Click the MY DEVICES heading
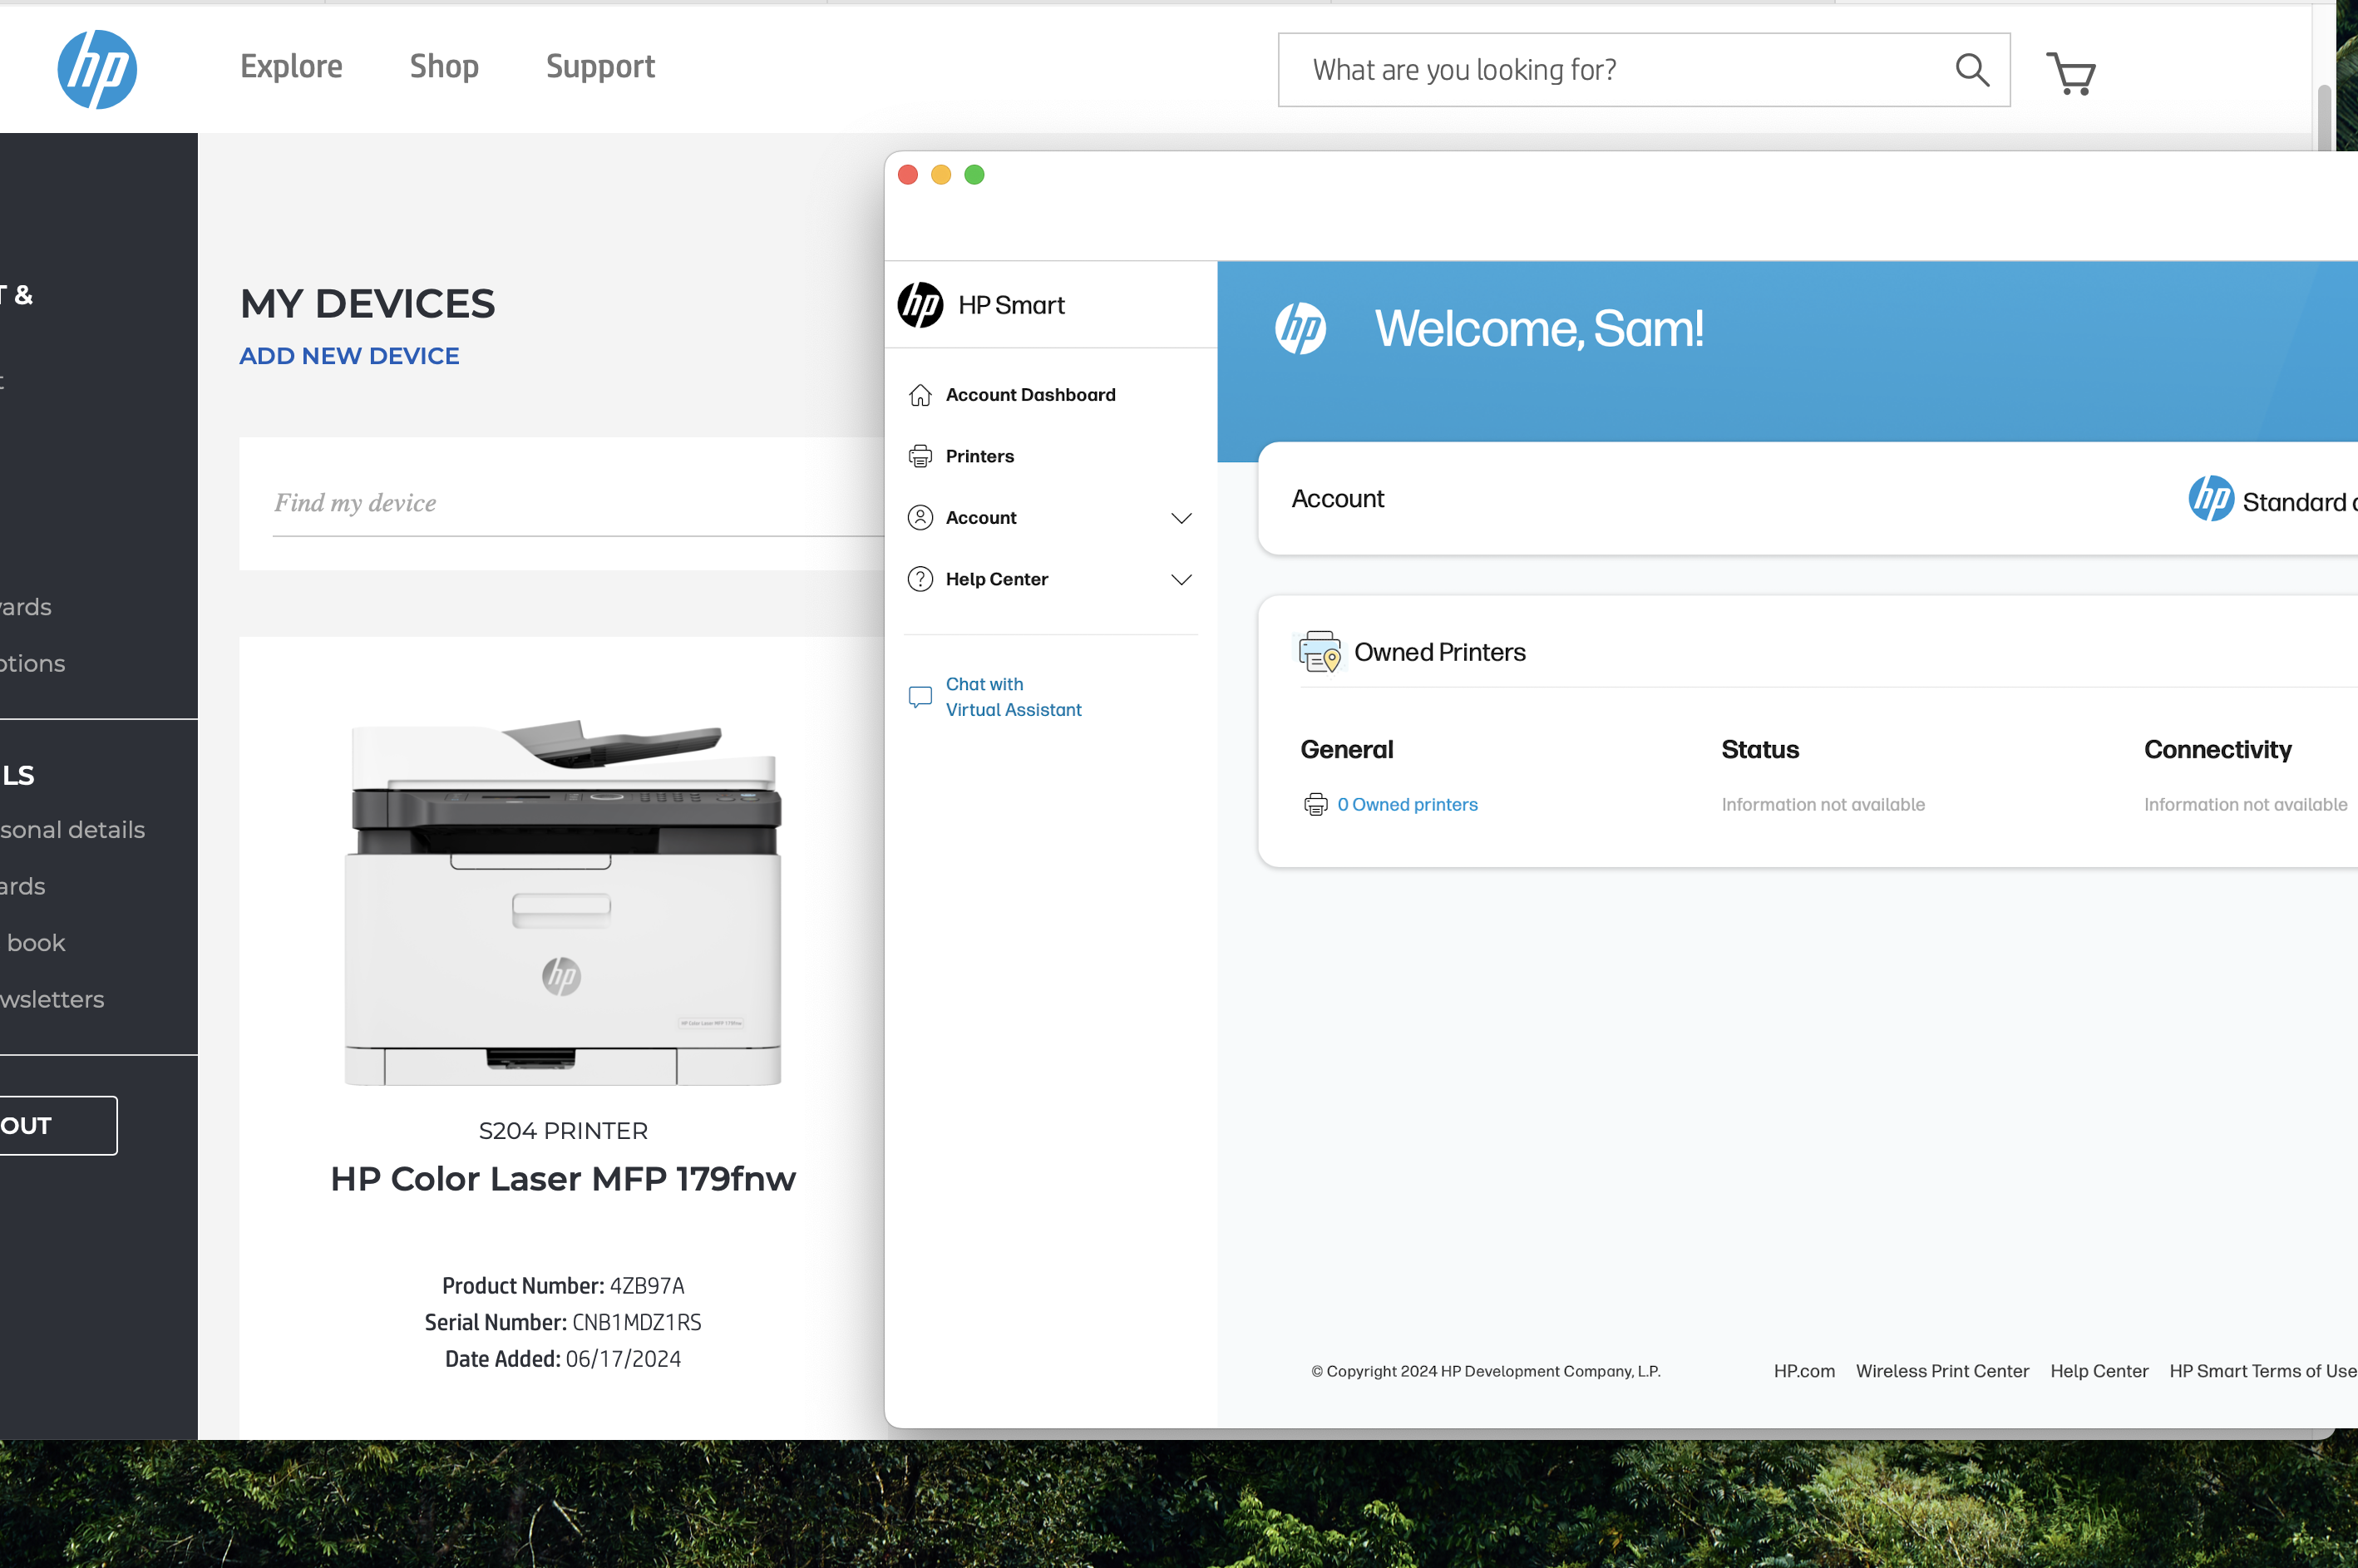 click(x=367, y=303)
